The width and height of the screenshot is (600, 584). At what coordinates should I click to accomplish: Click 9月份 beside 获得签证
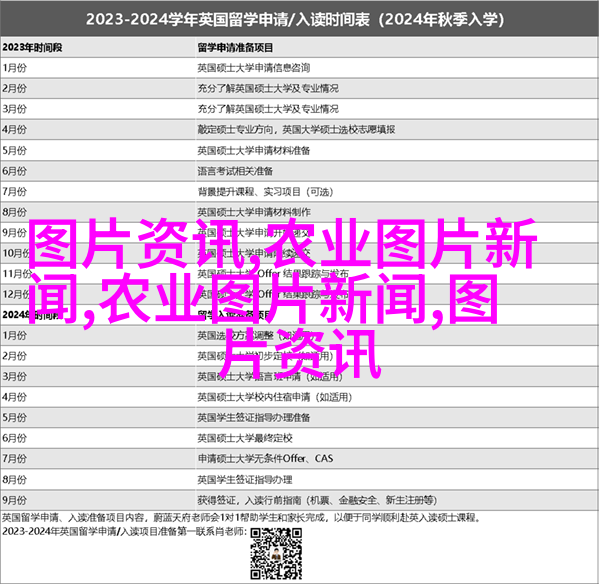coord(15,501)
